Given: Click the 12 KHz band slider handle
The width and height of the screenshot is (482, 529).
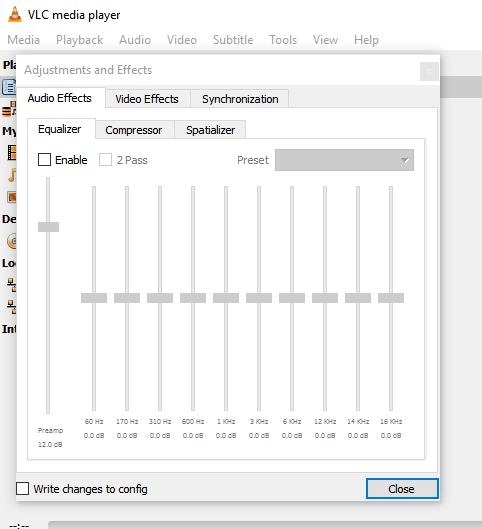Looking at the screenshot, I should pos(325,298).
